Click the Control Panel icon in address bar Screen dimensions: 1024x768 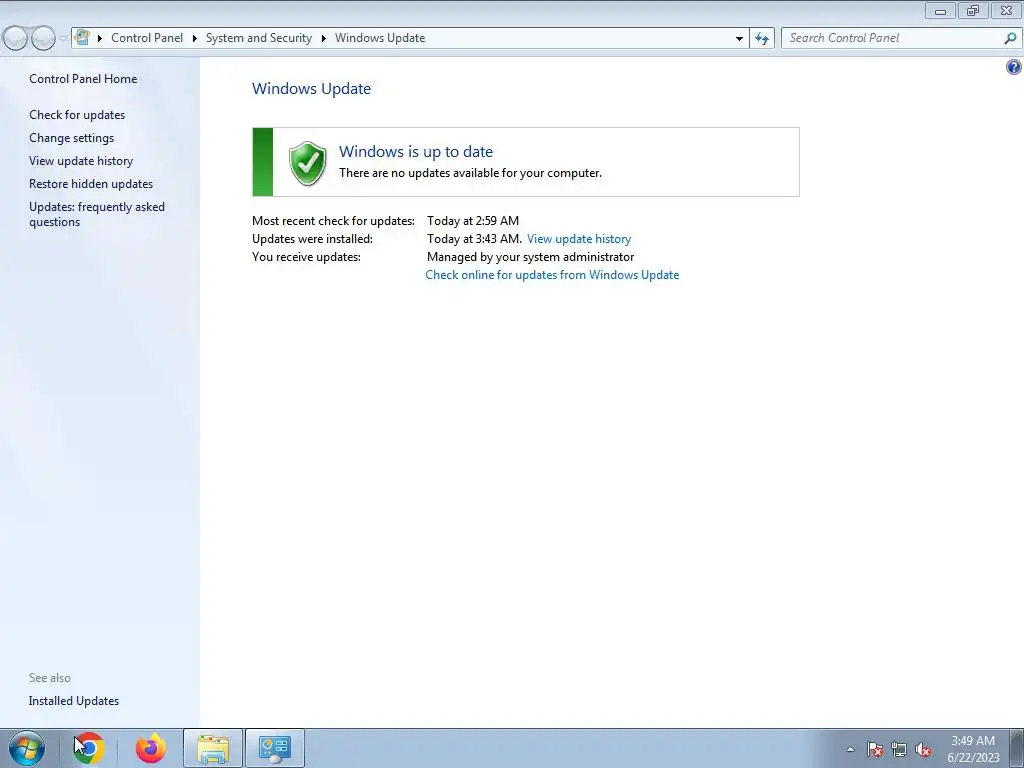(82, 37)
